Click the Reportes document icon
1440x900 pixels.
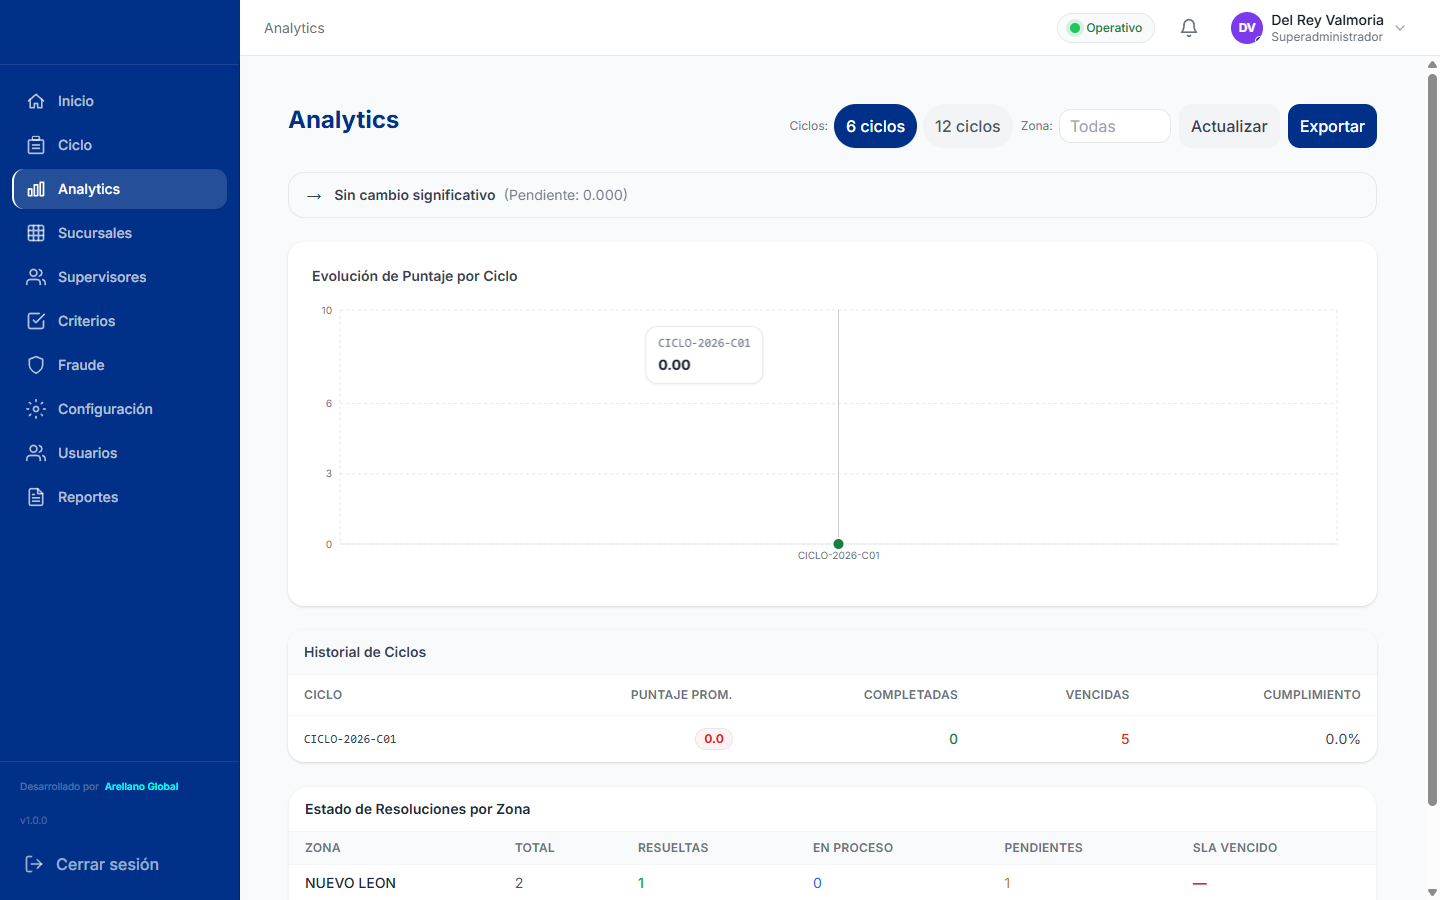point(36,497)
